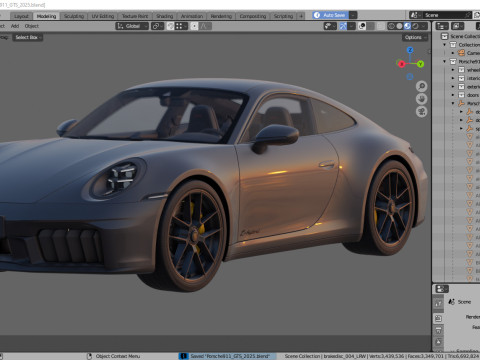This screenshot has height=360, width=480.
Task: Toggle snapping magnet icon
Action: 170,26
